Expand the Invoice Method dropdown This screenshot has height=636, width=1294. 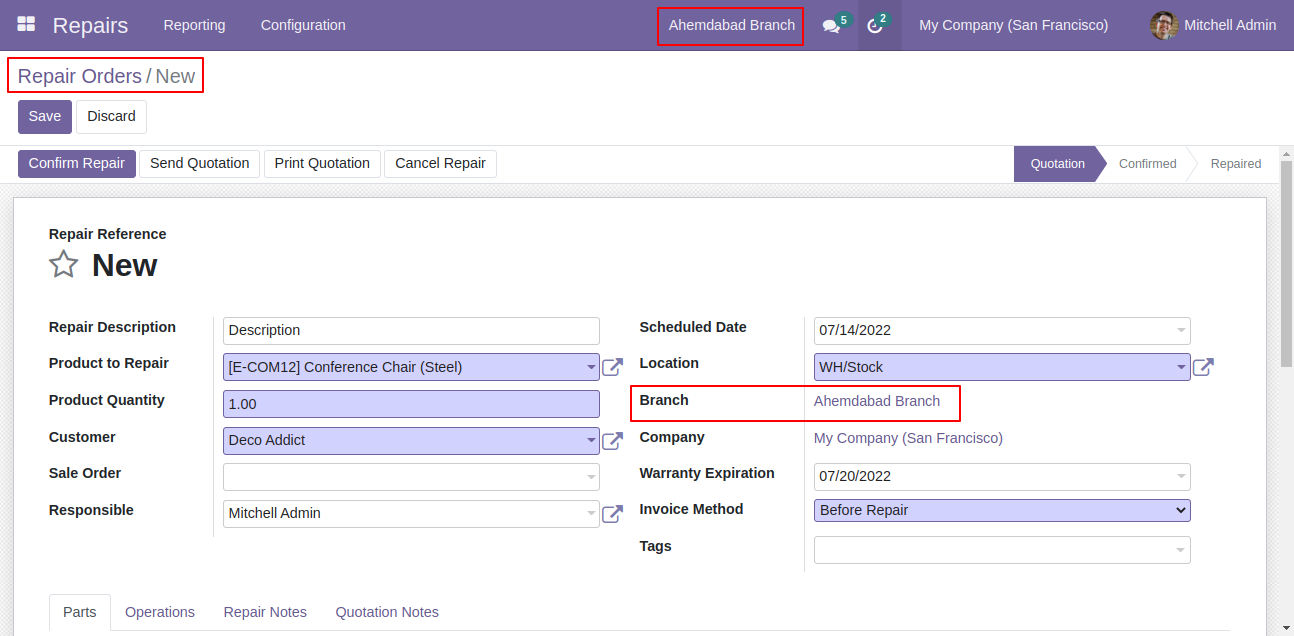pyautogui.click(x=1001, y=511)
